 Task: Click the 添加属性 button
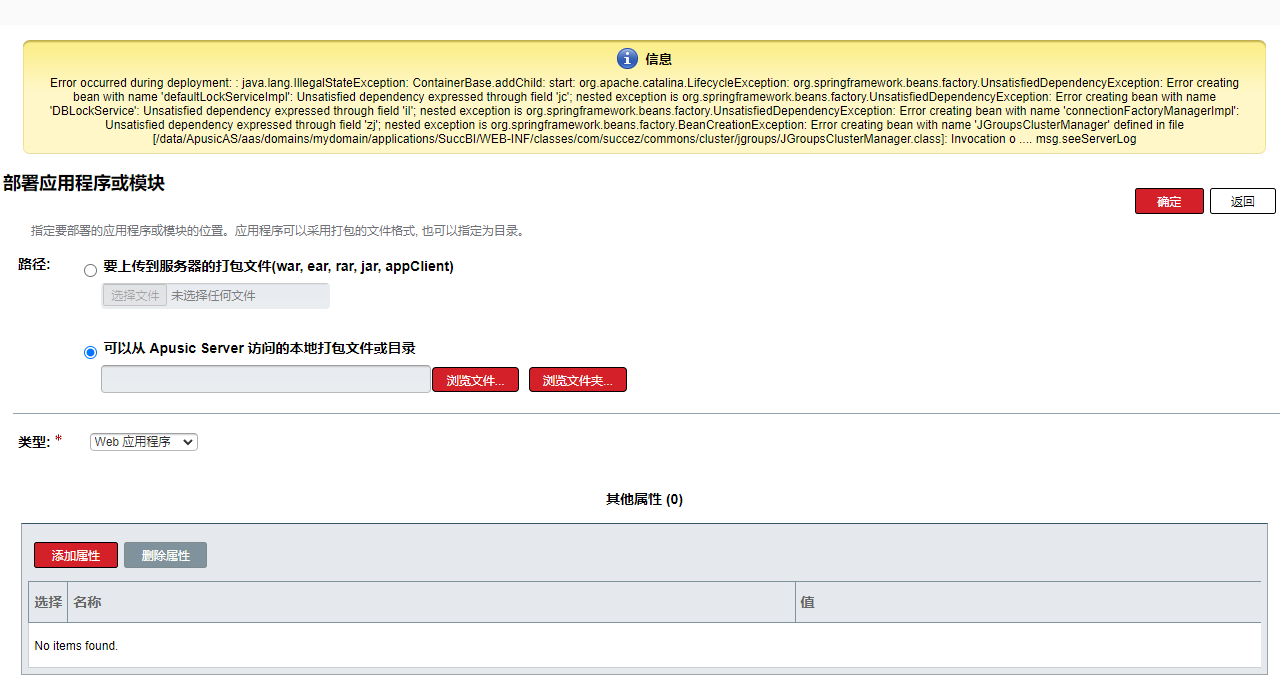point(76,555)
